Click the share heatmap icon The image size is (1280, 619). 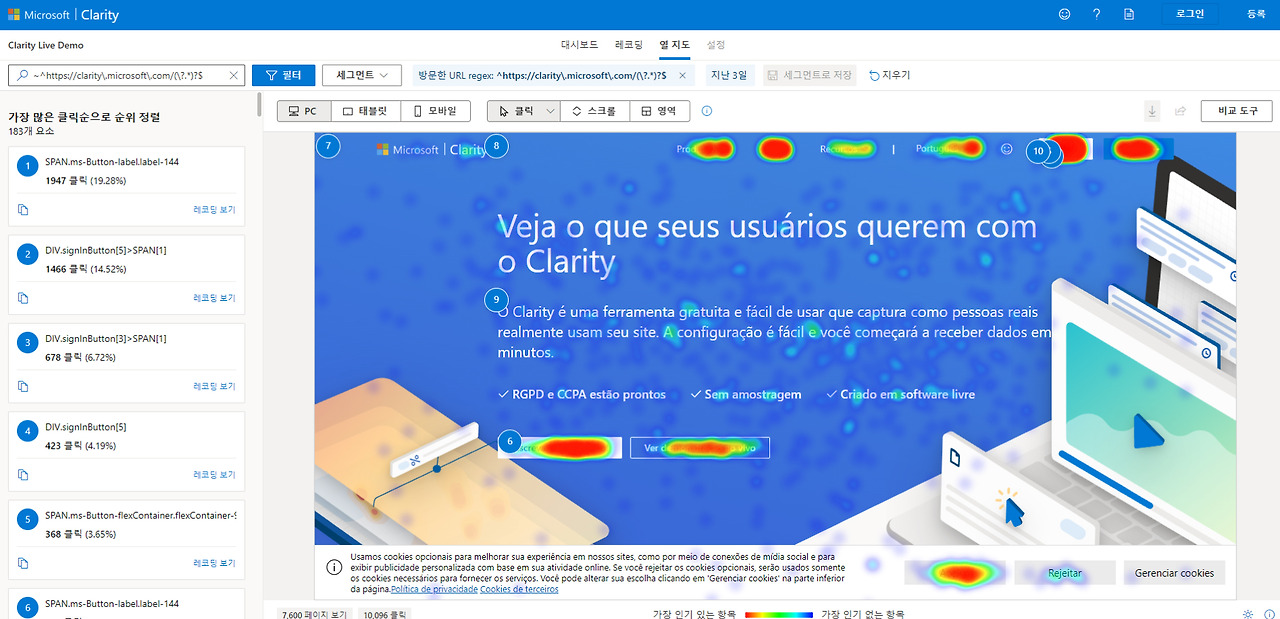(x=1180, y=111)
